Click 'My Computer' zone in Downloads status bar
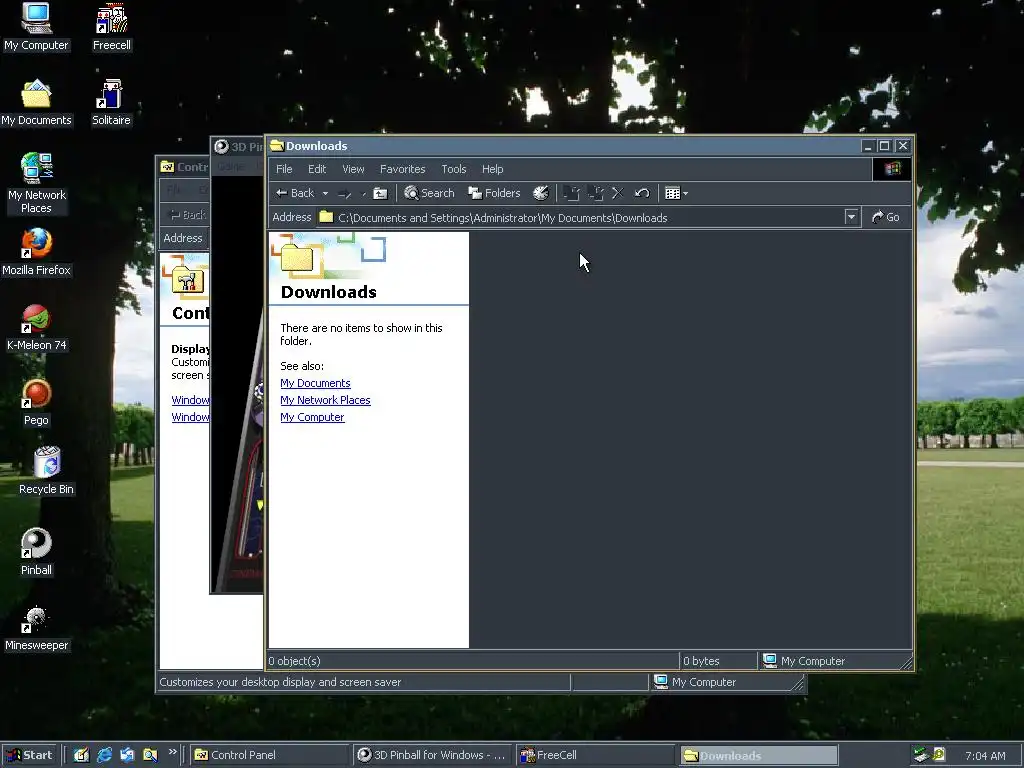Image resolution: width=1024 pixels, height=768 pixels. pos(804,661)
